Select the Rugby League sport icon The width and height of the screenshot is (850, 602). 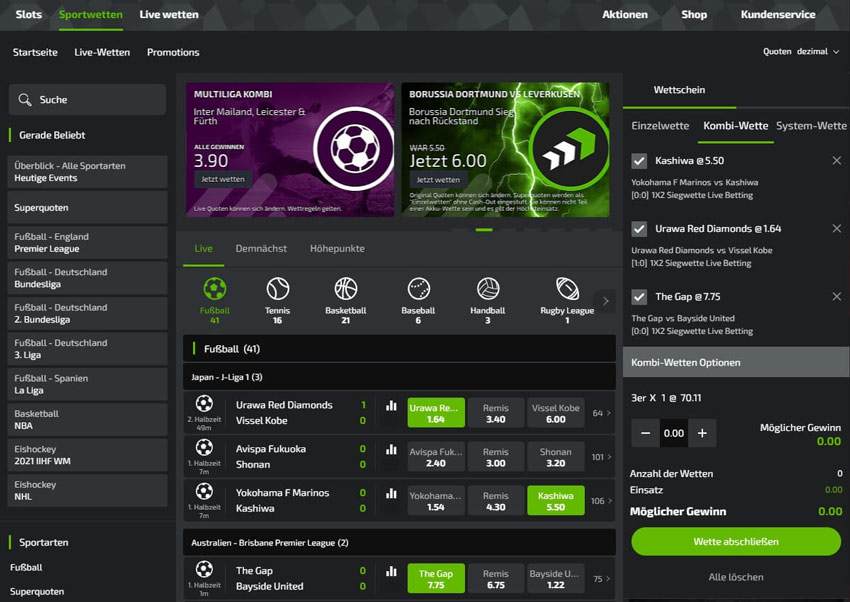(x=568, y=289)
